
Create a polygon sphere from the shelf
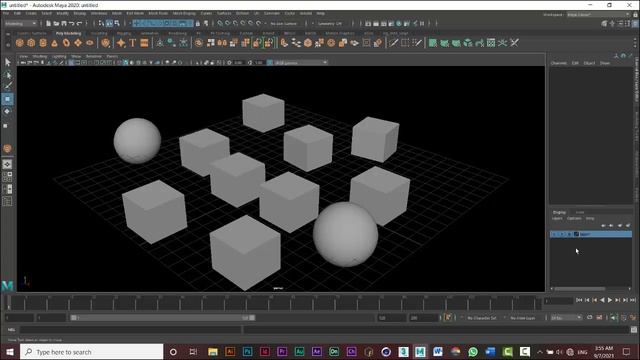pyautogui.click(x=19, y=43)
